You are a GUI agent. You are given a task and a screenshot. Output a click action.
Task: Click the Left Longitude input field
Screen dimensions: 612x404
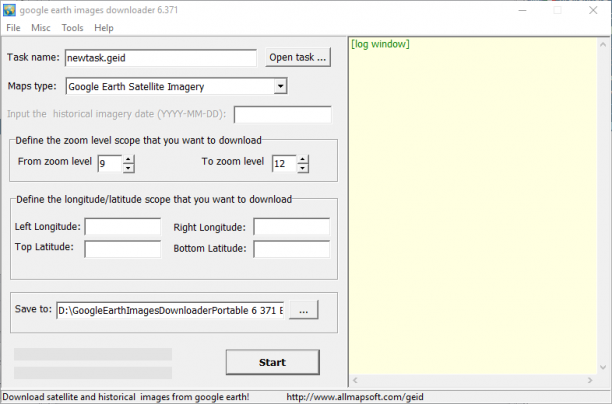pyautogui.click(x=123, y=226)
